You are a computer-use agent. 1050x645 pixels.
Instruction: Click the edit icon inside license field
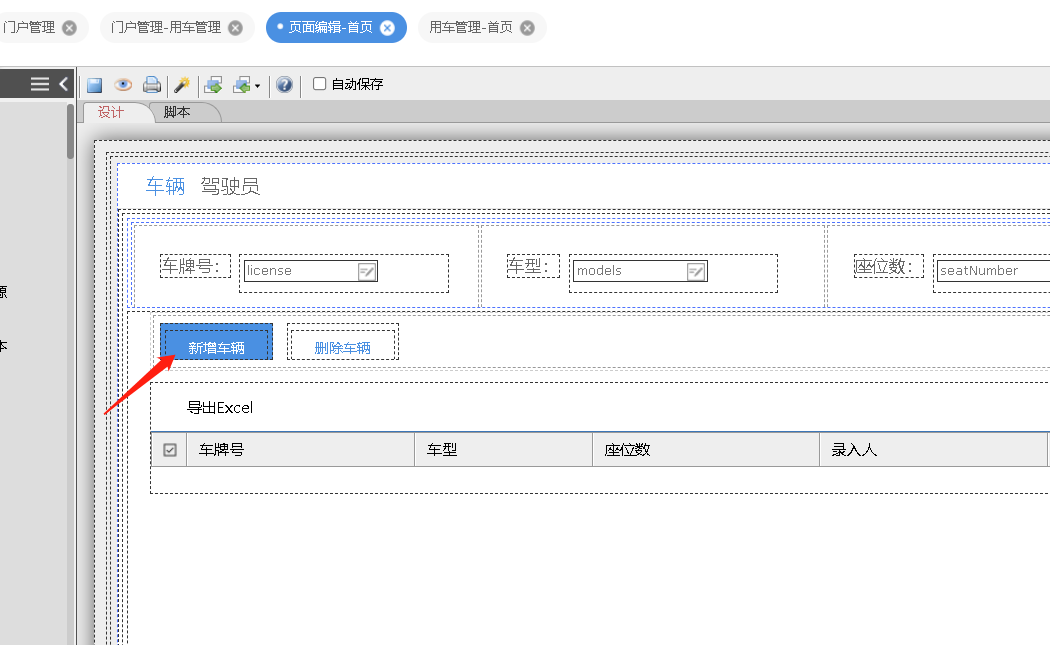pos(367,271)
